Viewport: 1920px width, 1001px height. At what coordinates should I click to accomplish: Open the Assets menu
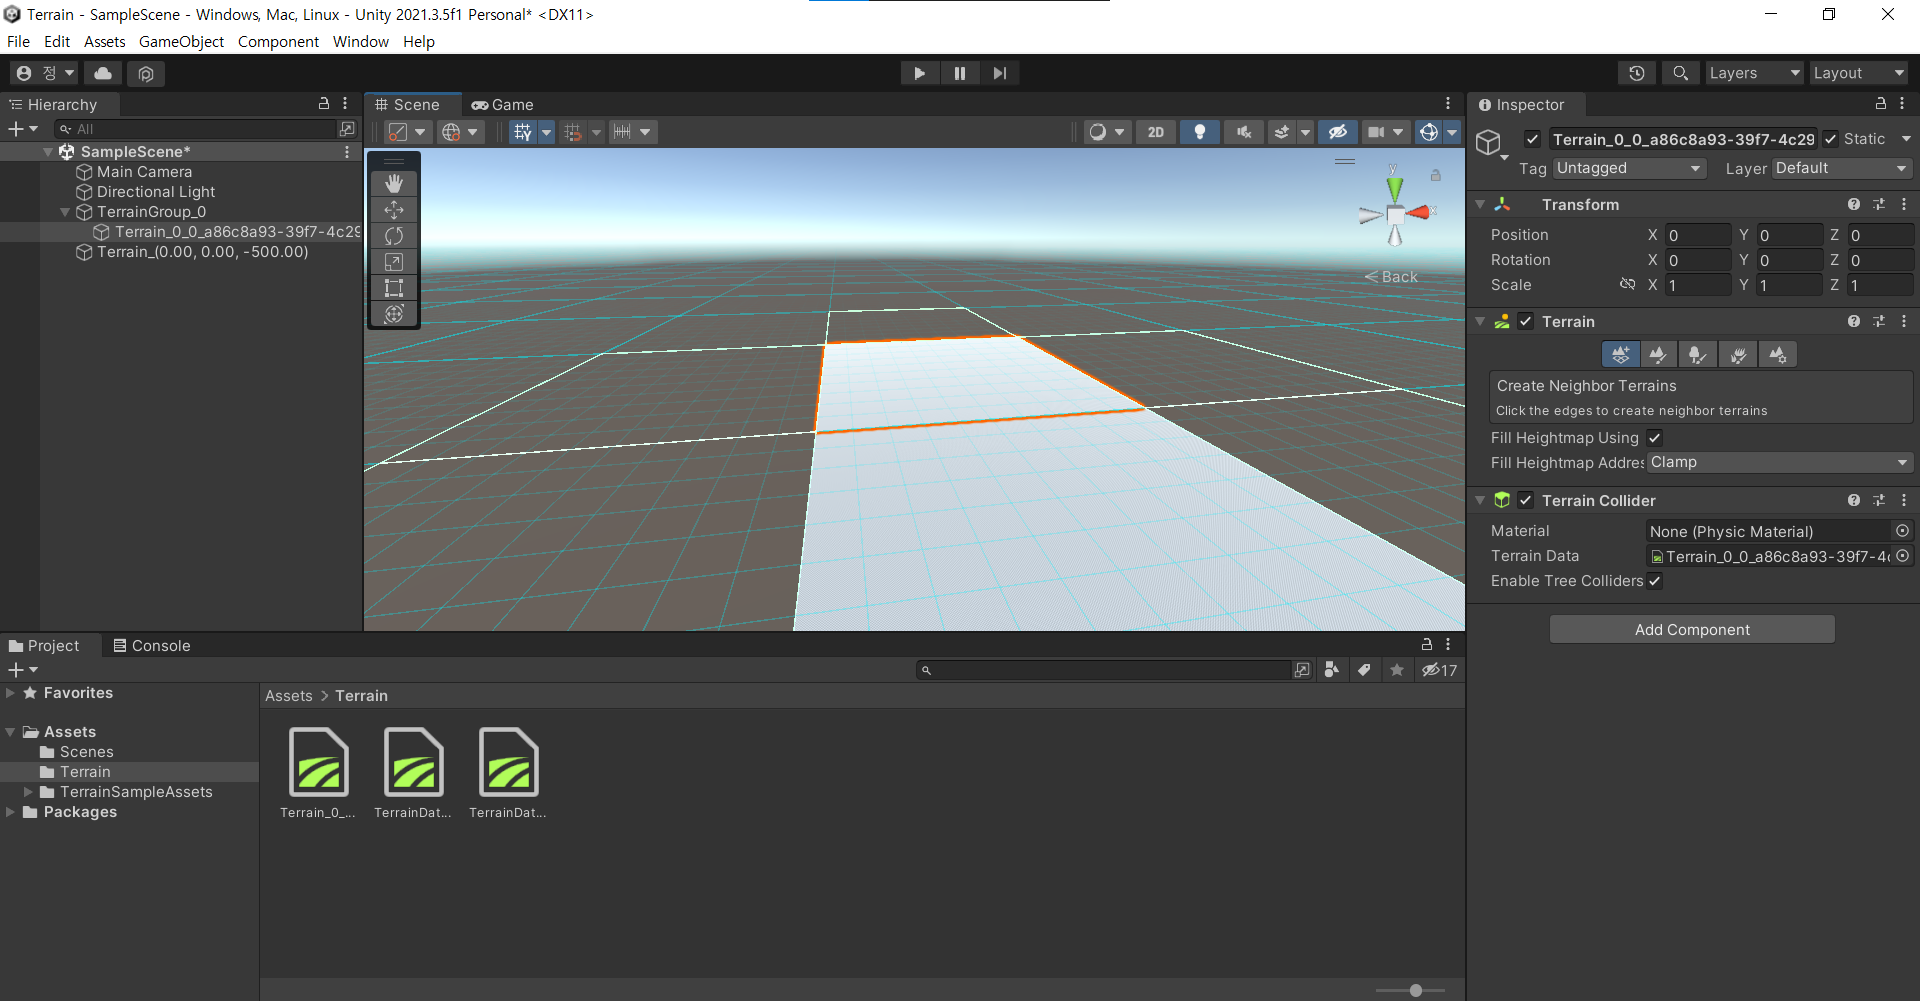[104, 42]
